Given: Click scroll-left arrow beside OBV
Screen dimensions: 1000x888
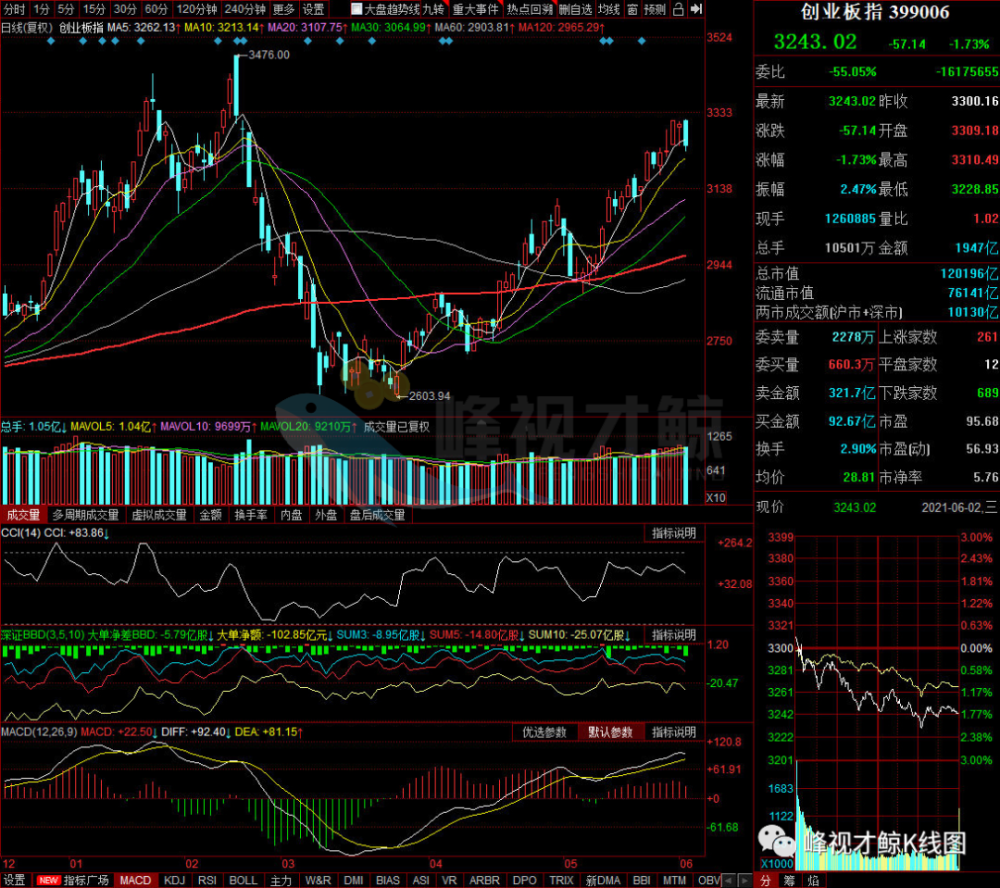Looking at the screenshot, I should [730, 880].
